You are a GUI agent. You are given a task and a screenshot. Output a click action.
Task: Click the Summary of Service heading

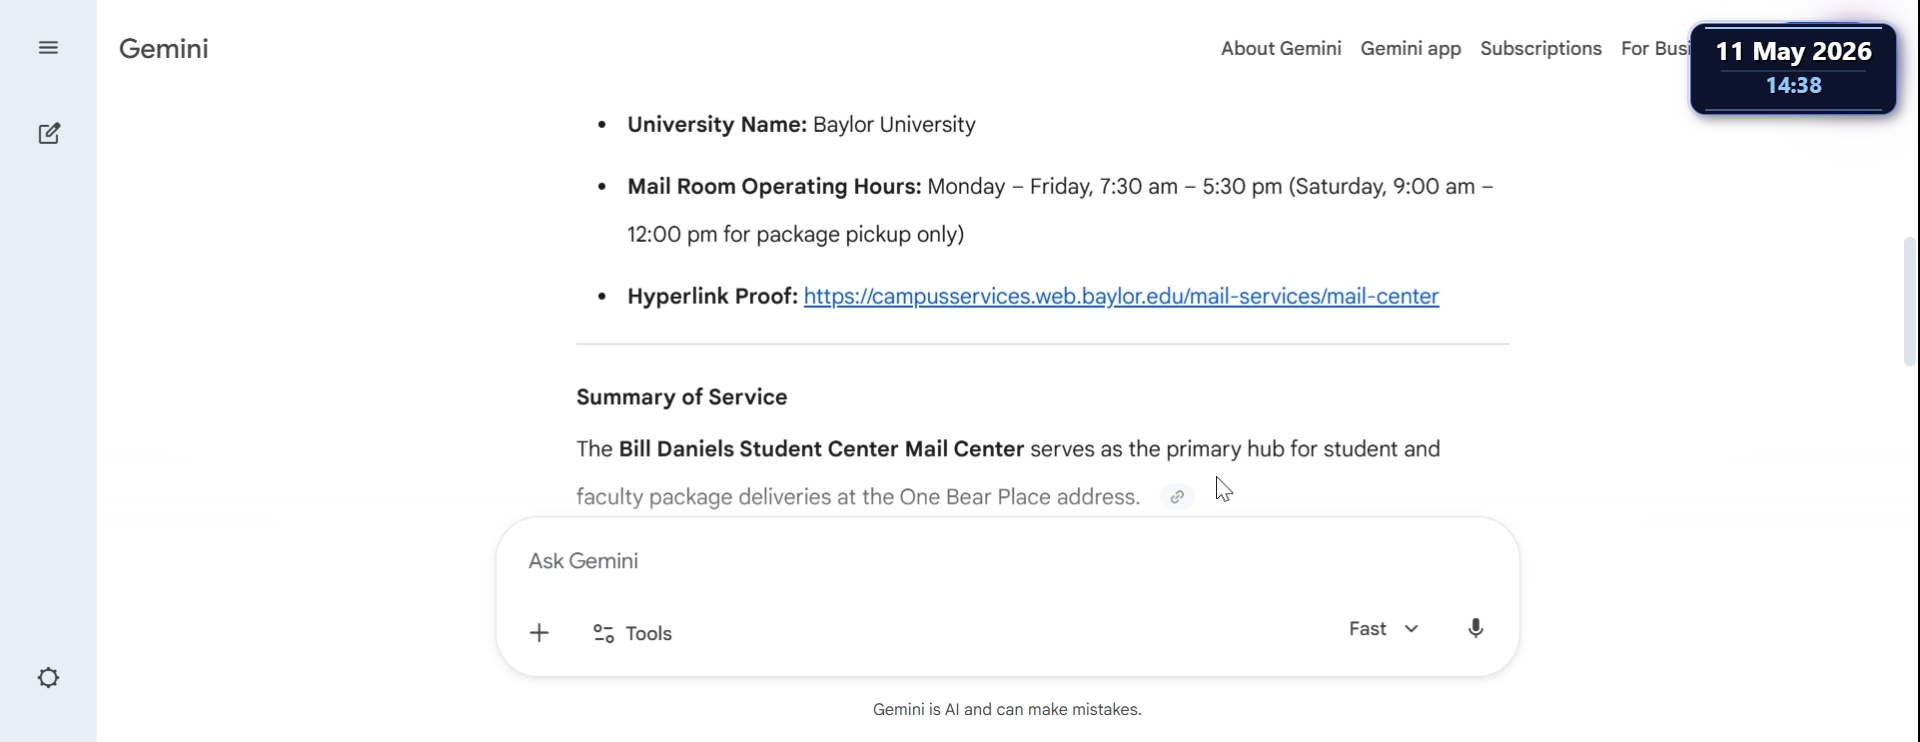pyautogui.click(x=681, y=397)
